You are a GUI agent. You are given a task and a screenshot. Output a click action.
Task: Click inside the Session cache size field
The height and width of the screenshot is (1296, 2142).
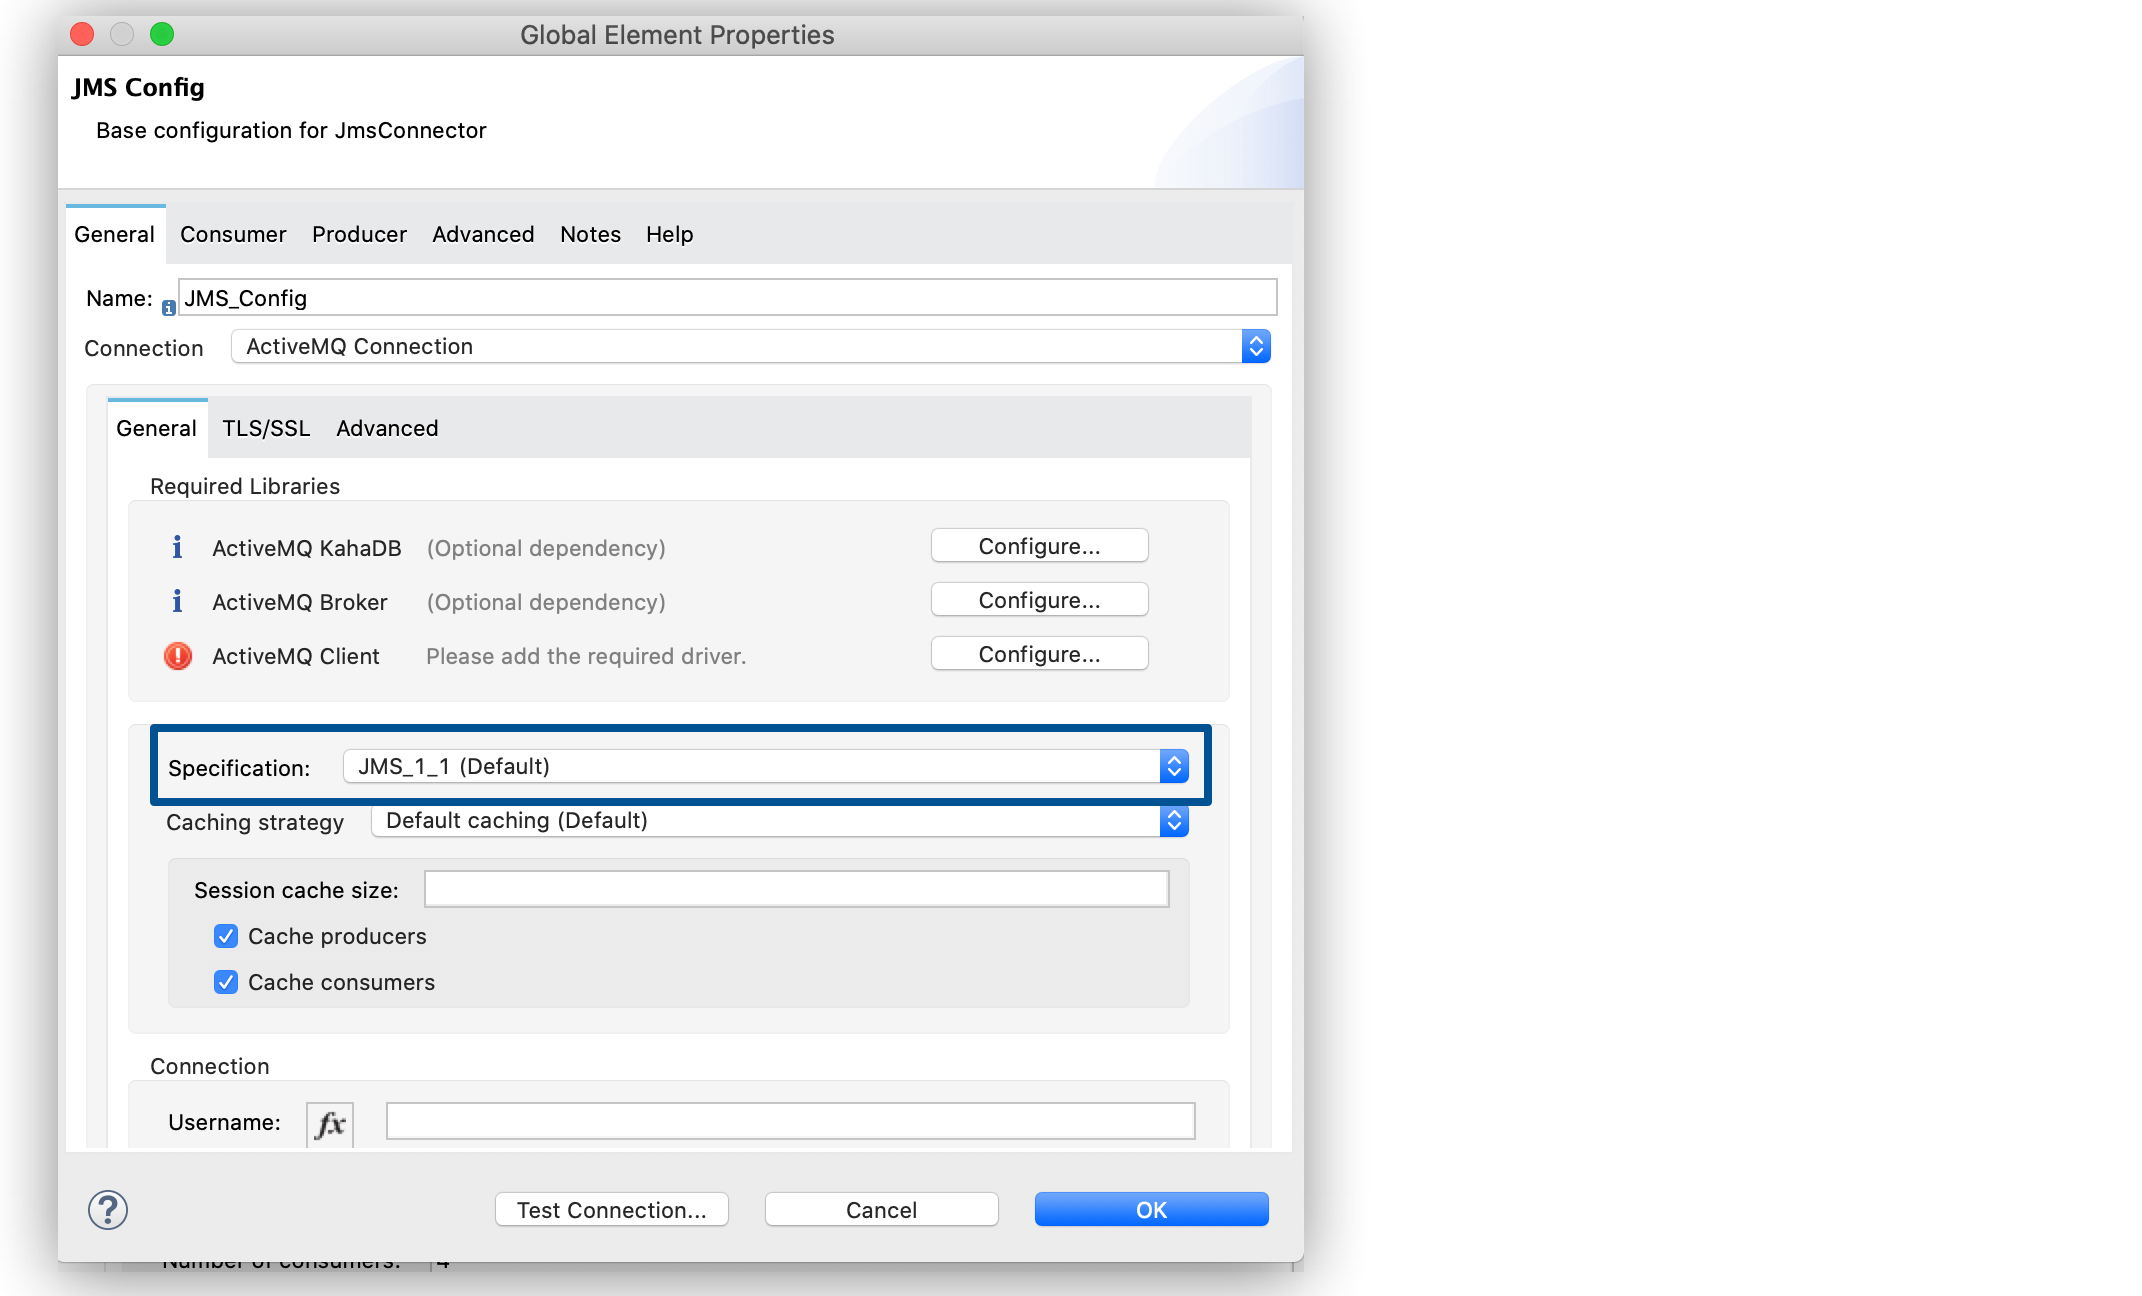(x=795, y=888)
